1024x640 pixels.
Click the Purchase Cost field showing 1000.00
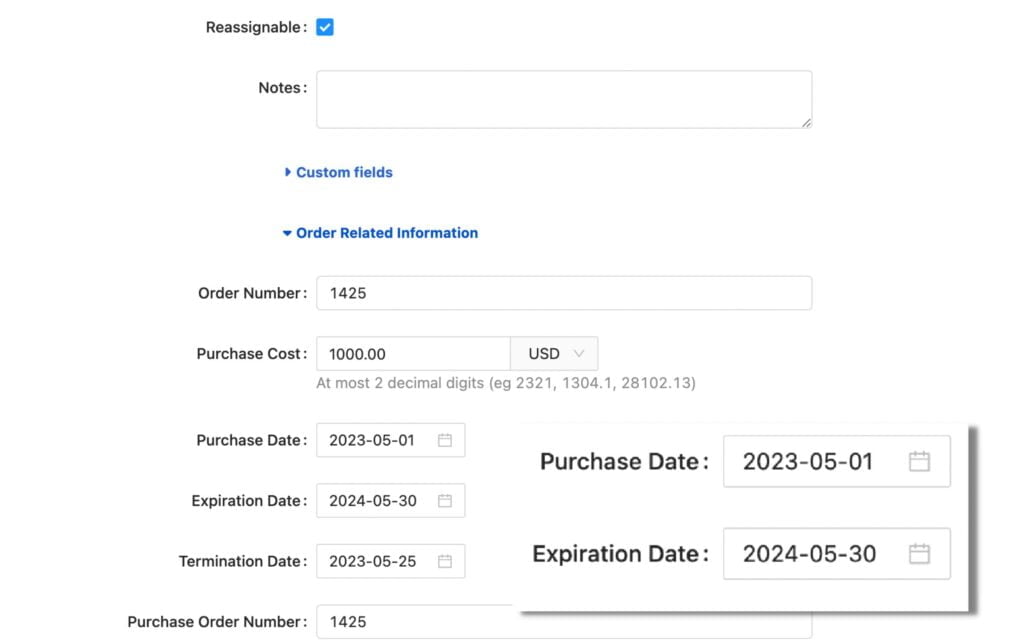pos(410,353)
